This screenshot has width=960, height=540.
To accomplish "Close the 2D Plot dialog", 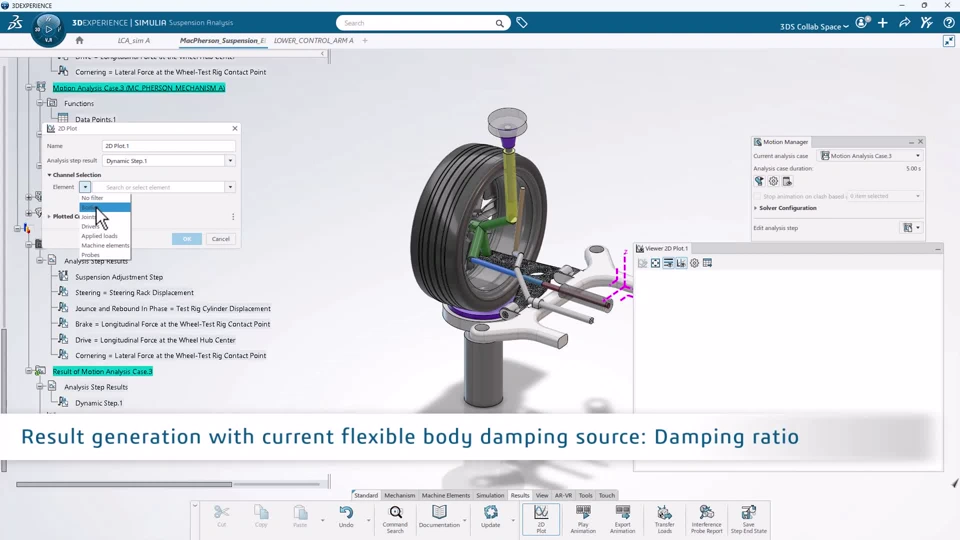I will pos(234,129).
